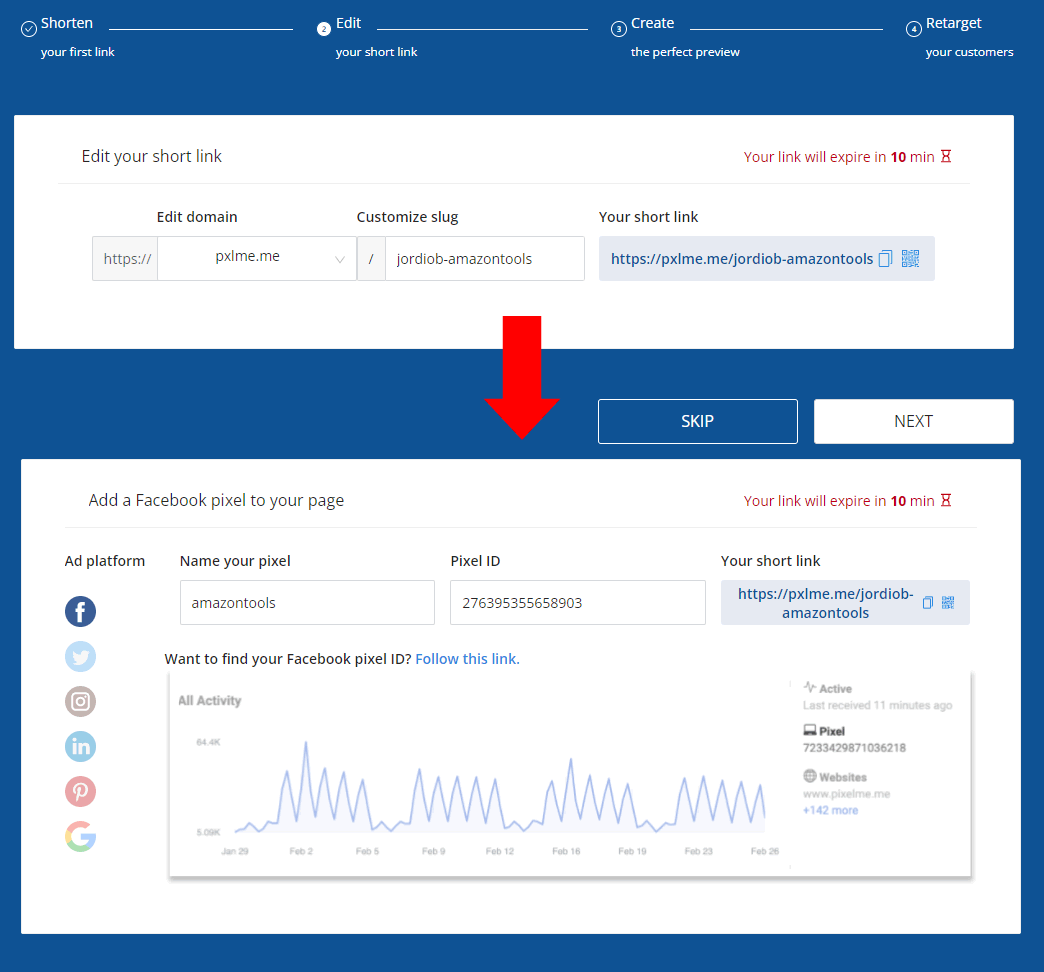Click the SKIP button
Viewport: 1044px width, 972px height.
coord(698,421)
